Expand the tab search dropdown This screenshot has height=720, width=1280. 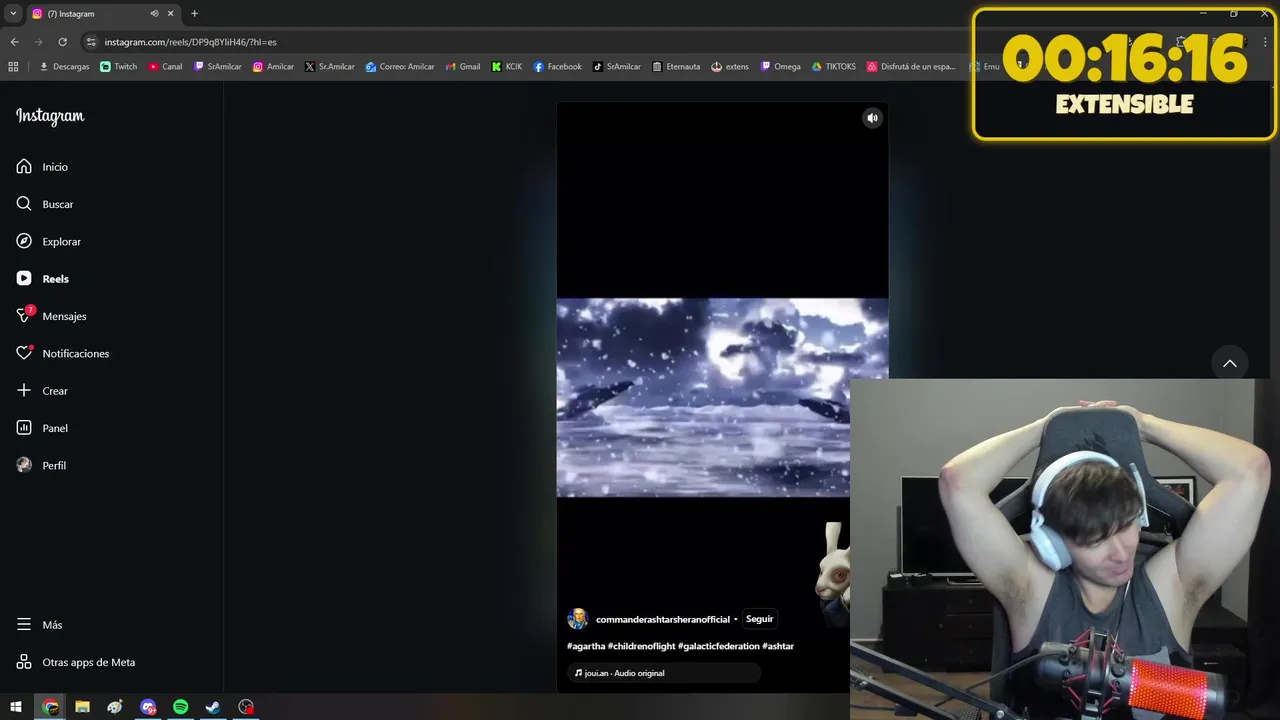click(x=13, y=13)
